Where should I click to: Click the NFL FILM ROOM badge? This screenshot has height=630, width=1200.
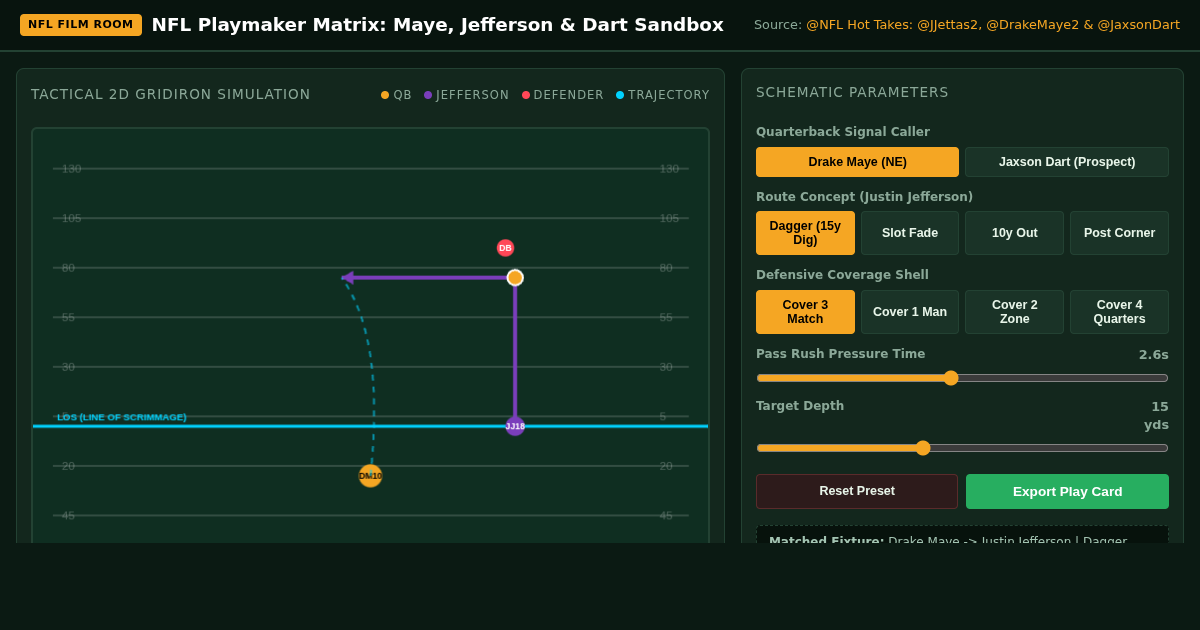81,25
